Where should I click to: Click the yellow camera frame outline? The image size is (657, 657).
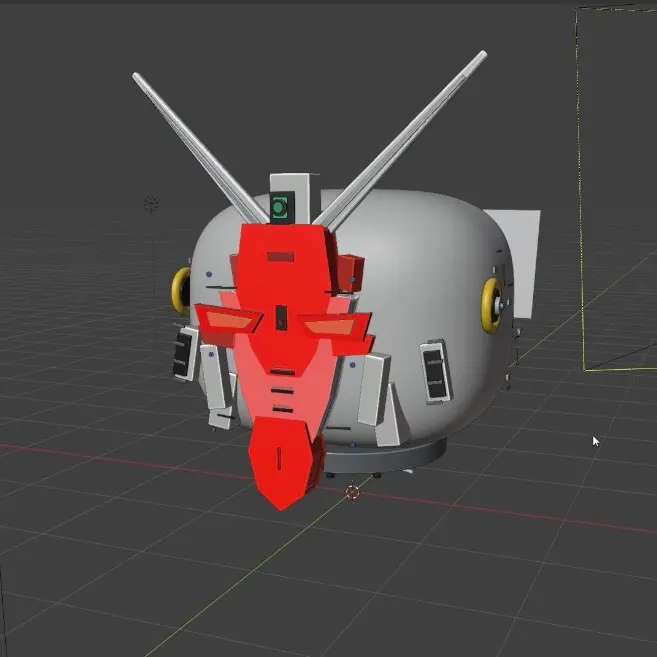click(579, 189)
